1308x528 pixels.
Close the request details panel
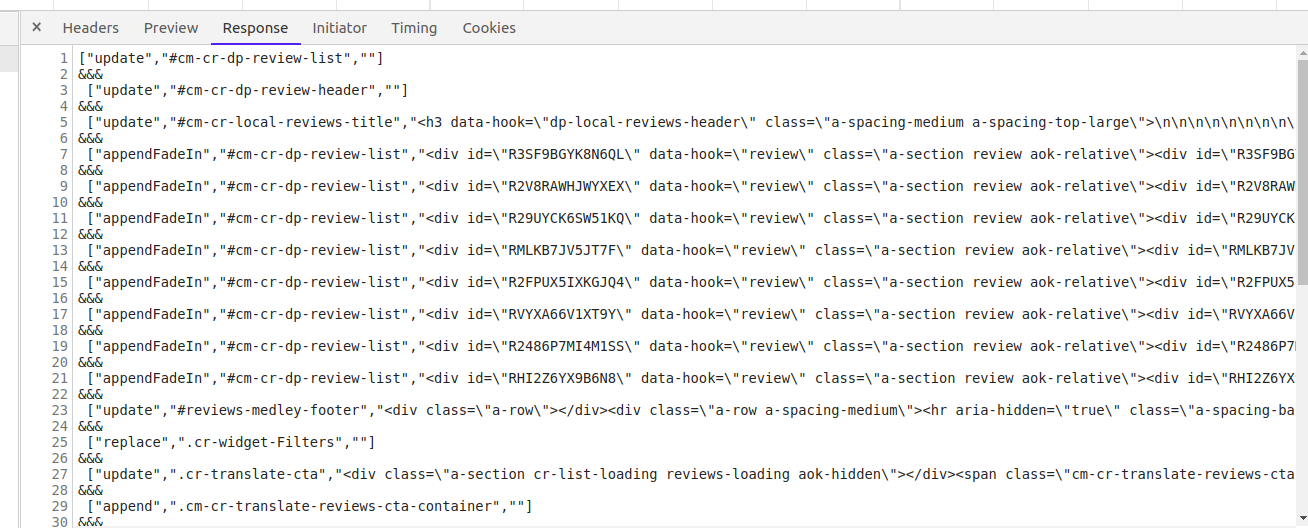(36, 28)
